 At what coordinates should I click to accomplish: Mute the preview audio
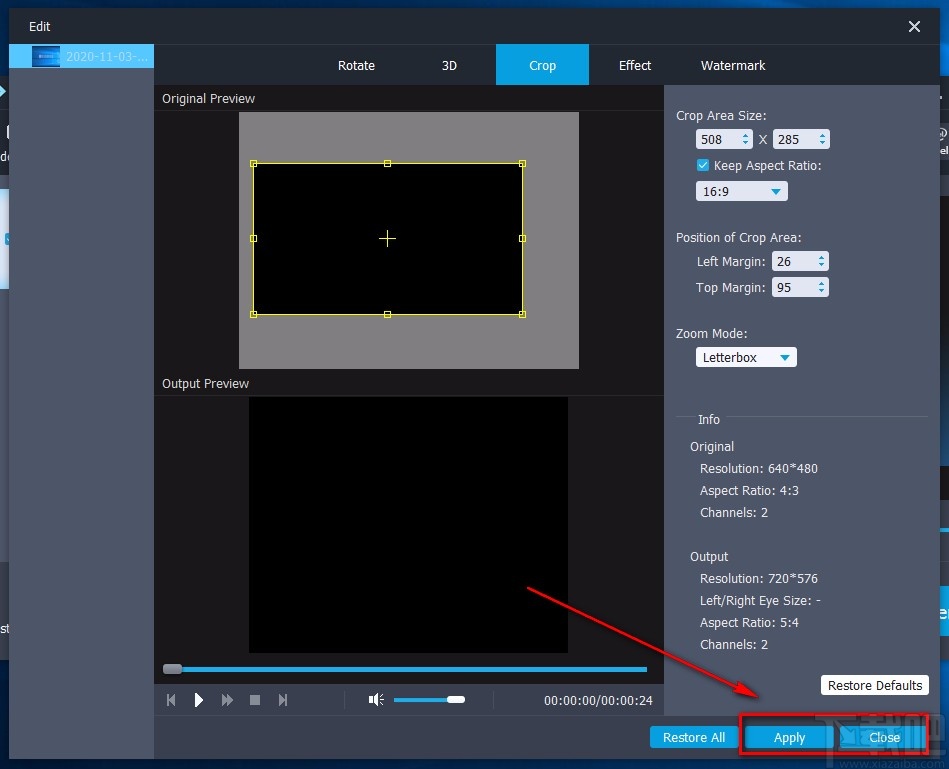377,699
